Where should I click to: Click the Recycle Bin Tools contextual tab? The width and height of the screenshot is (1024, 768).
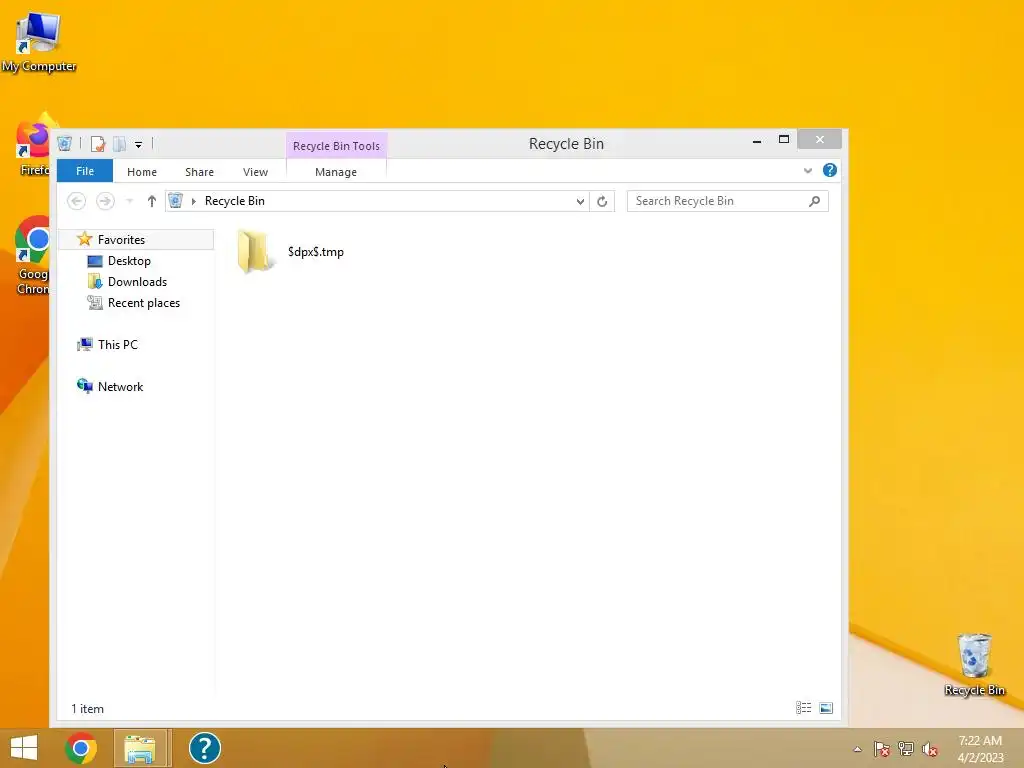tap(336, 146)
